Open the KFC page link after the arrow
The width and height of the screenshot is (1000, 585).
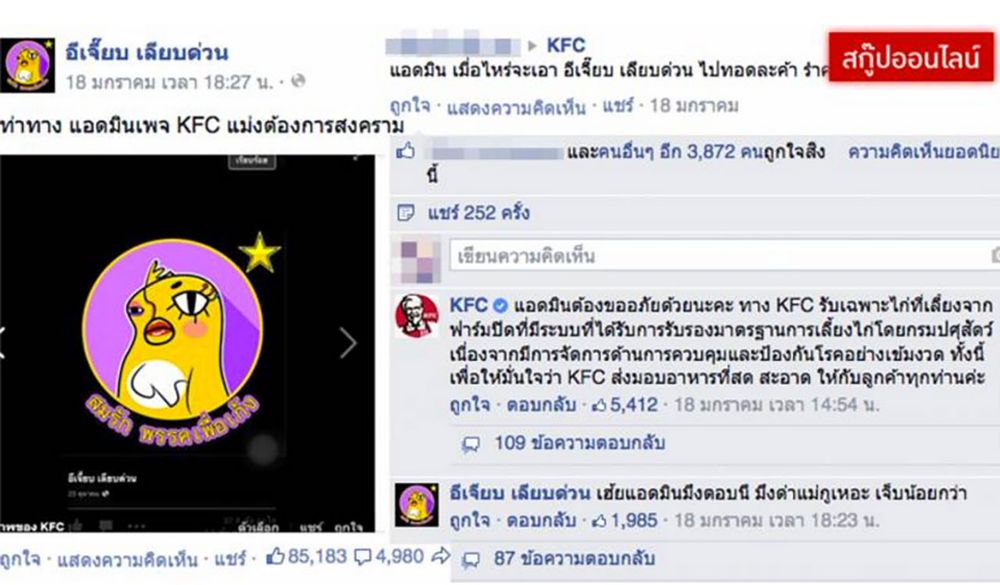click(566, 45)
